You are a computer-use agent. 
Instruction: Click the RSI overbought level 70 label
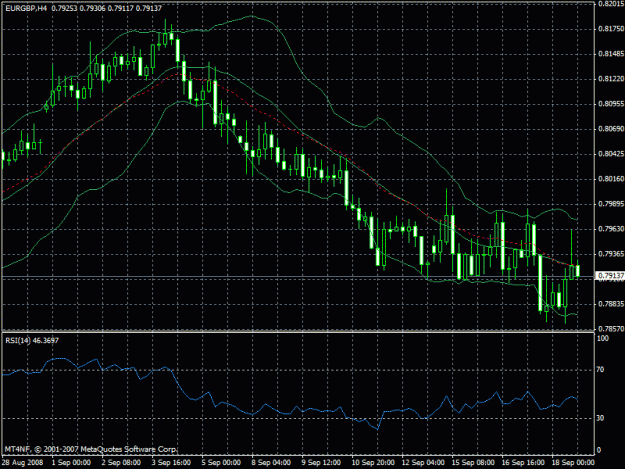pyautogui.click(x=601, y=370)
